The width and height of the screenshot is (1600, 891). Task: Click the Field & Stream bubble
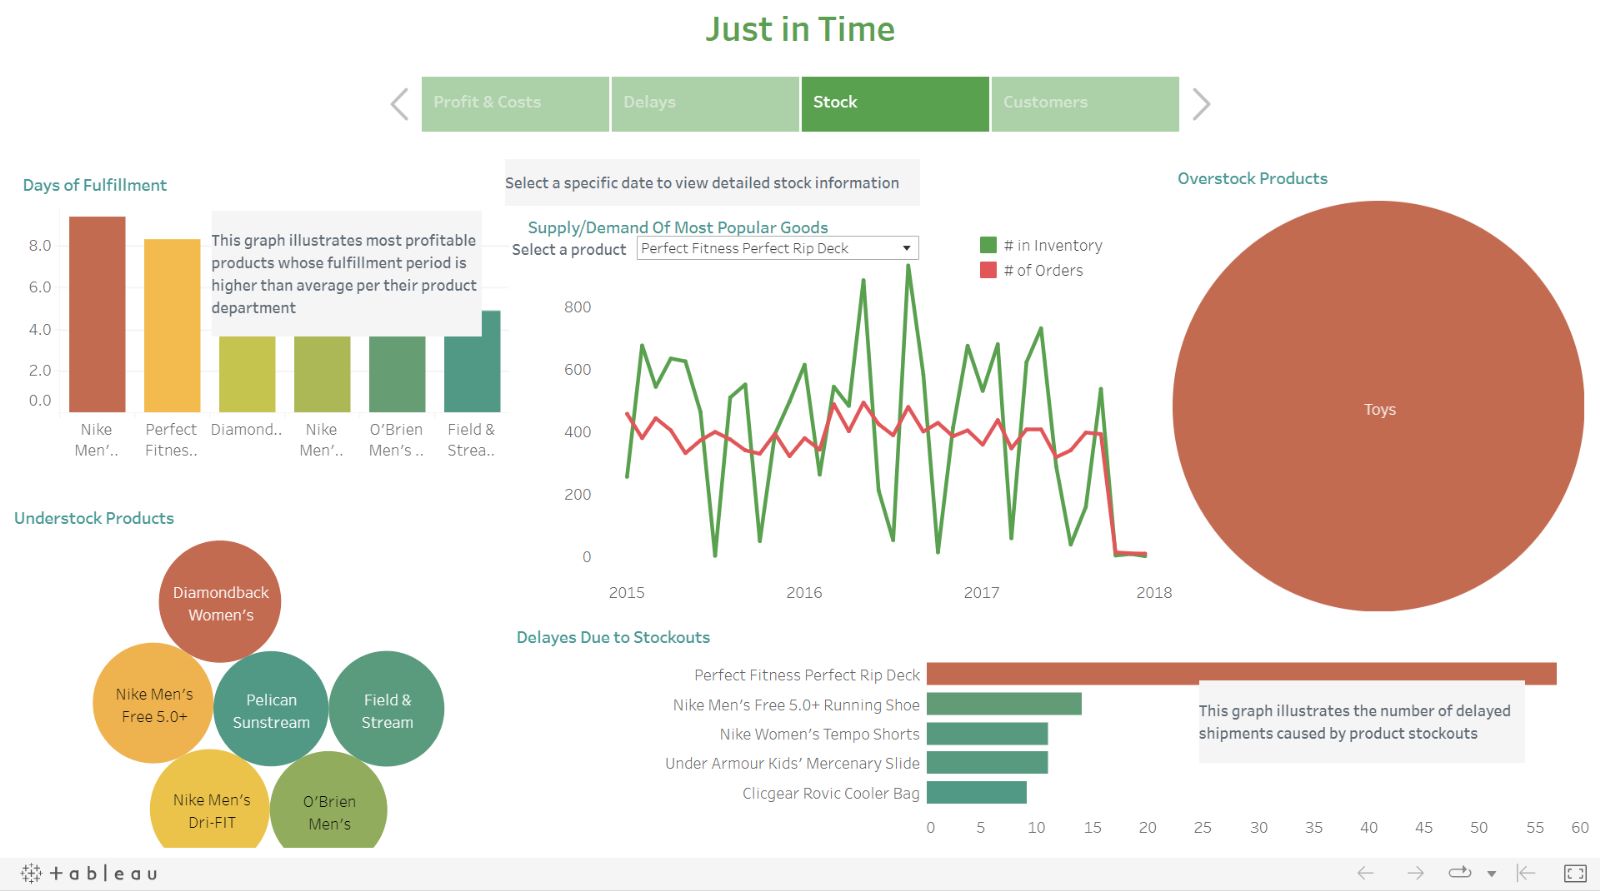pyautogui.click(x=387, y=709)
